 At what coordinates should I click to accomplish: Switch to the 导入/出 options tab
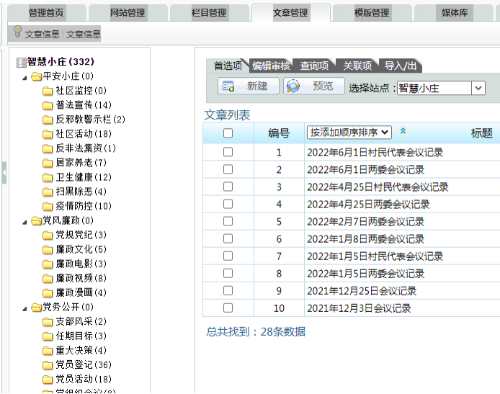click(401, 66)
